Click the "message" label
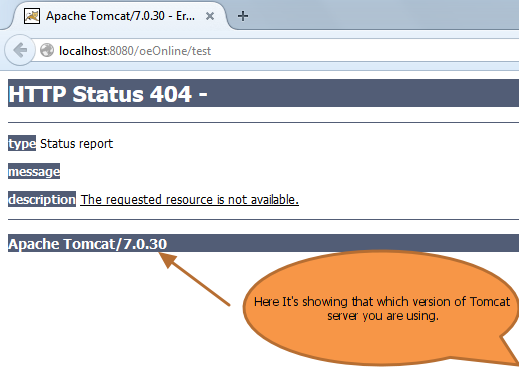The height and width of the screenshot is (373, 519). pos(34,171)
